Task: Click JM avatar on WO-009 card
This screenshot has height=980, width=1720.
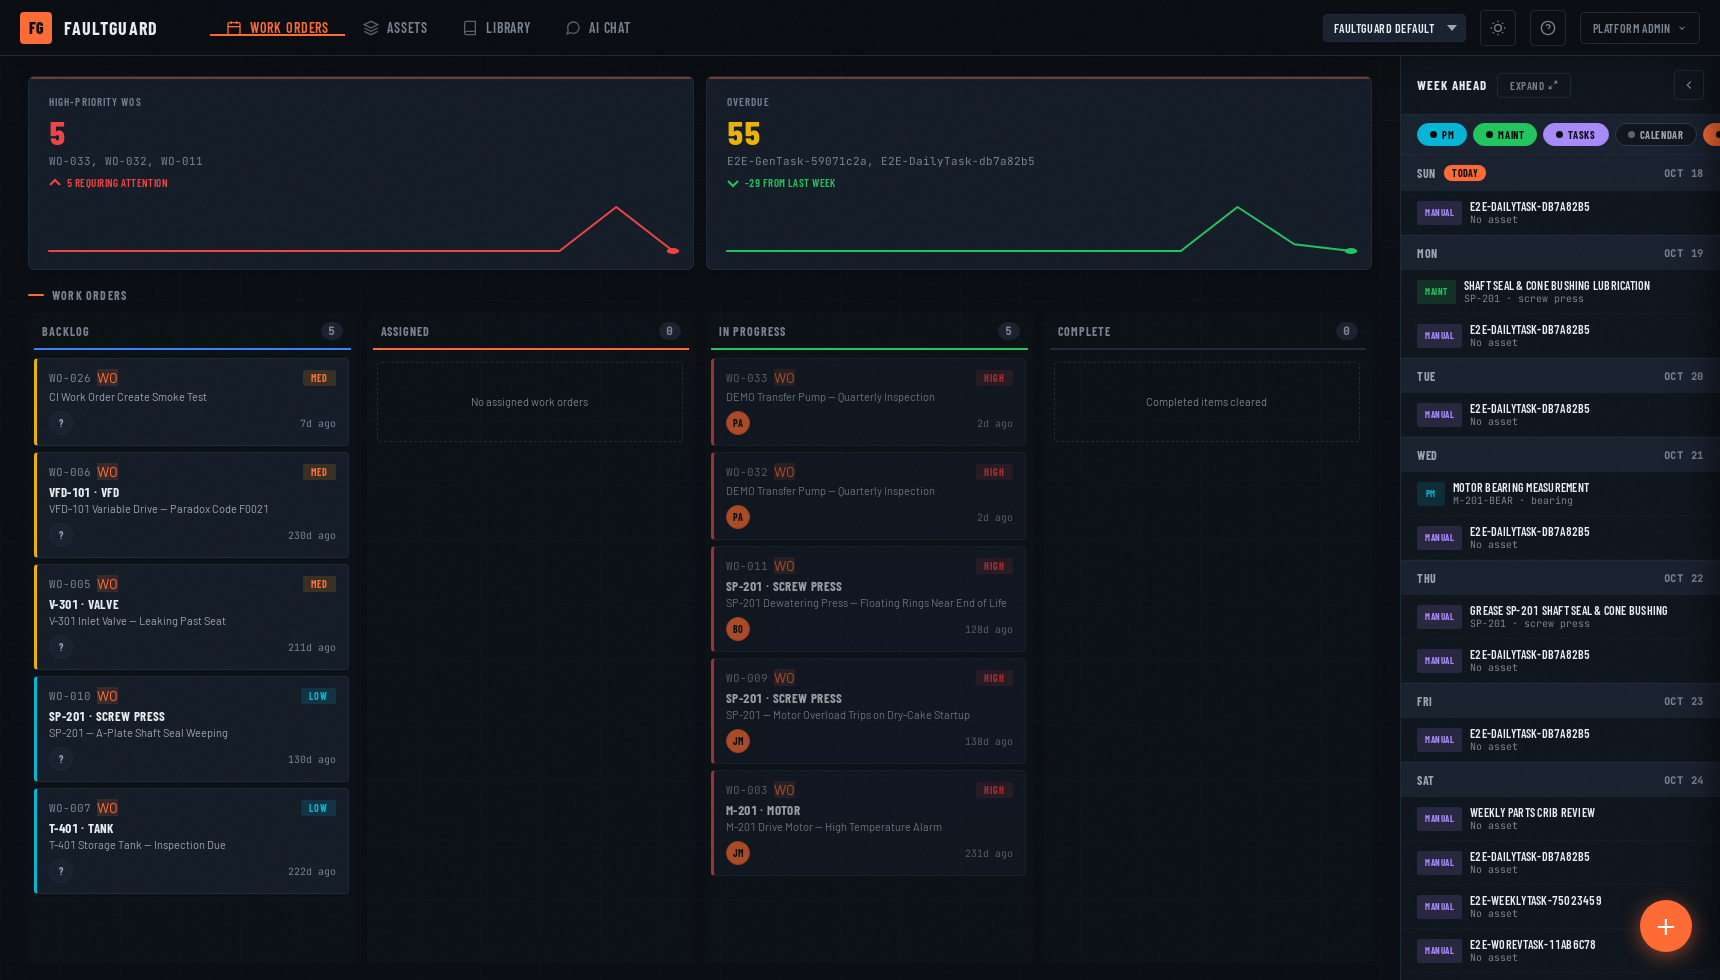Action: click(x=738, y=741)
